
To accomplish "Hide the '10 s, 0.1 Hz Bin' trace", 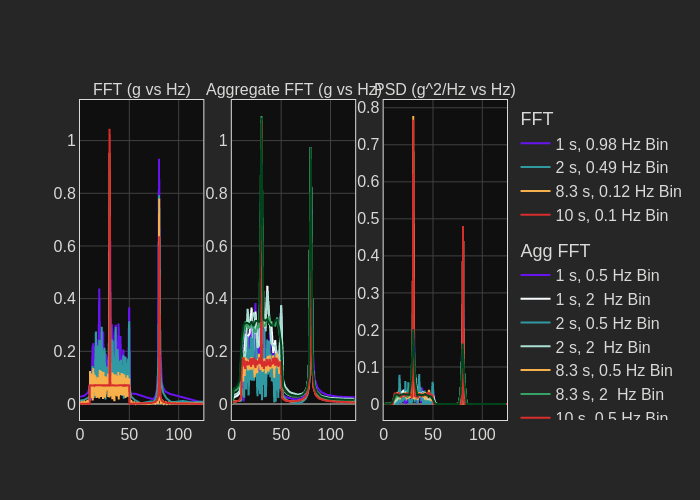I will [x=611, y=216].
